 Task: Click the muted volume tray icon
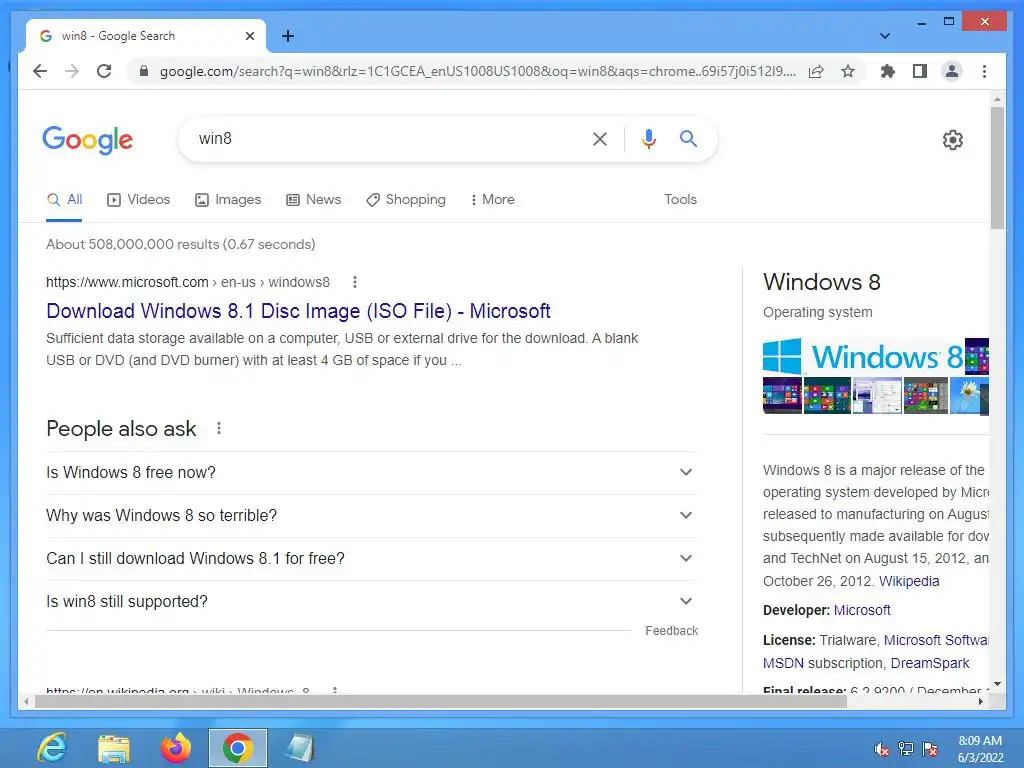click(x=881, y=749)
